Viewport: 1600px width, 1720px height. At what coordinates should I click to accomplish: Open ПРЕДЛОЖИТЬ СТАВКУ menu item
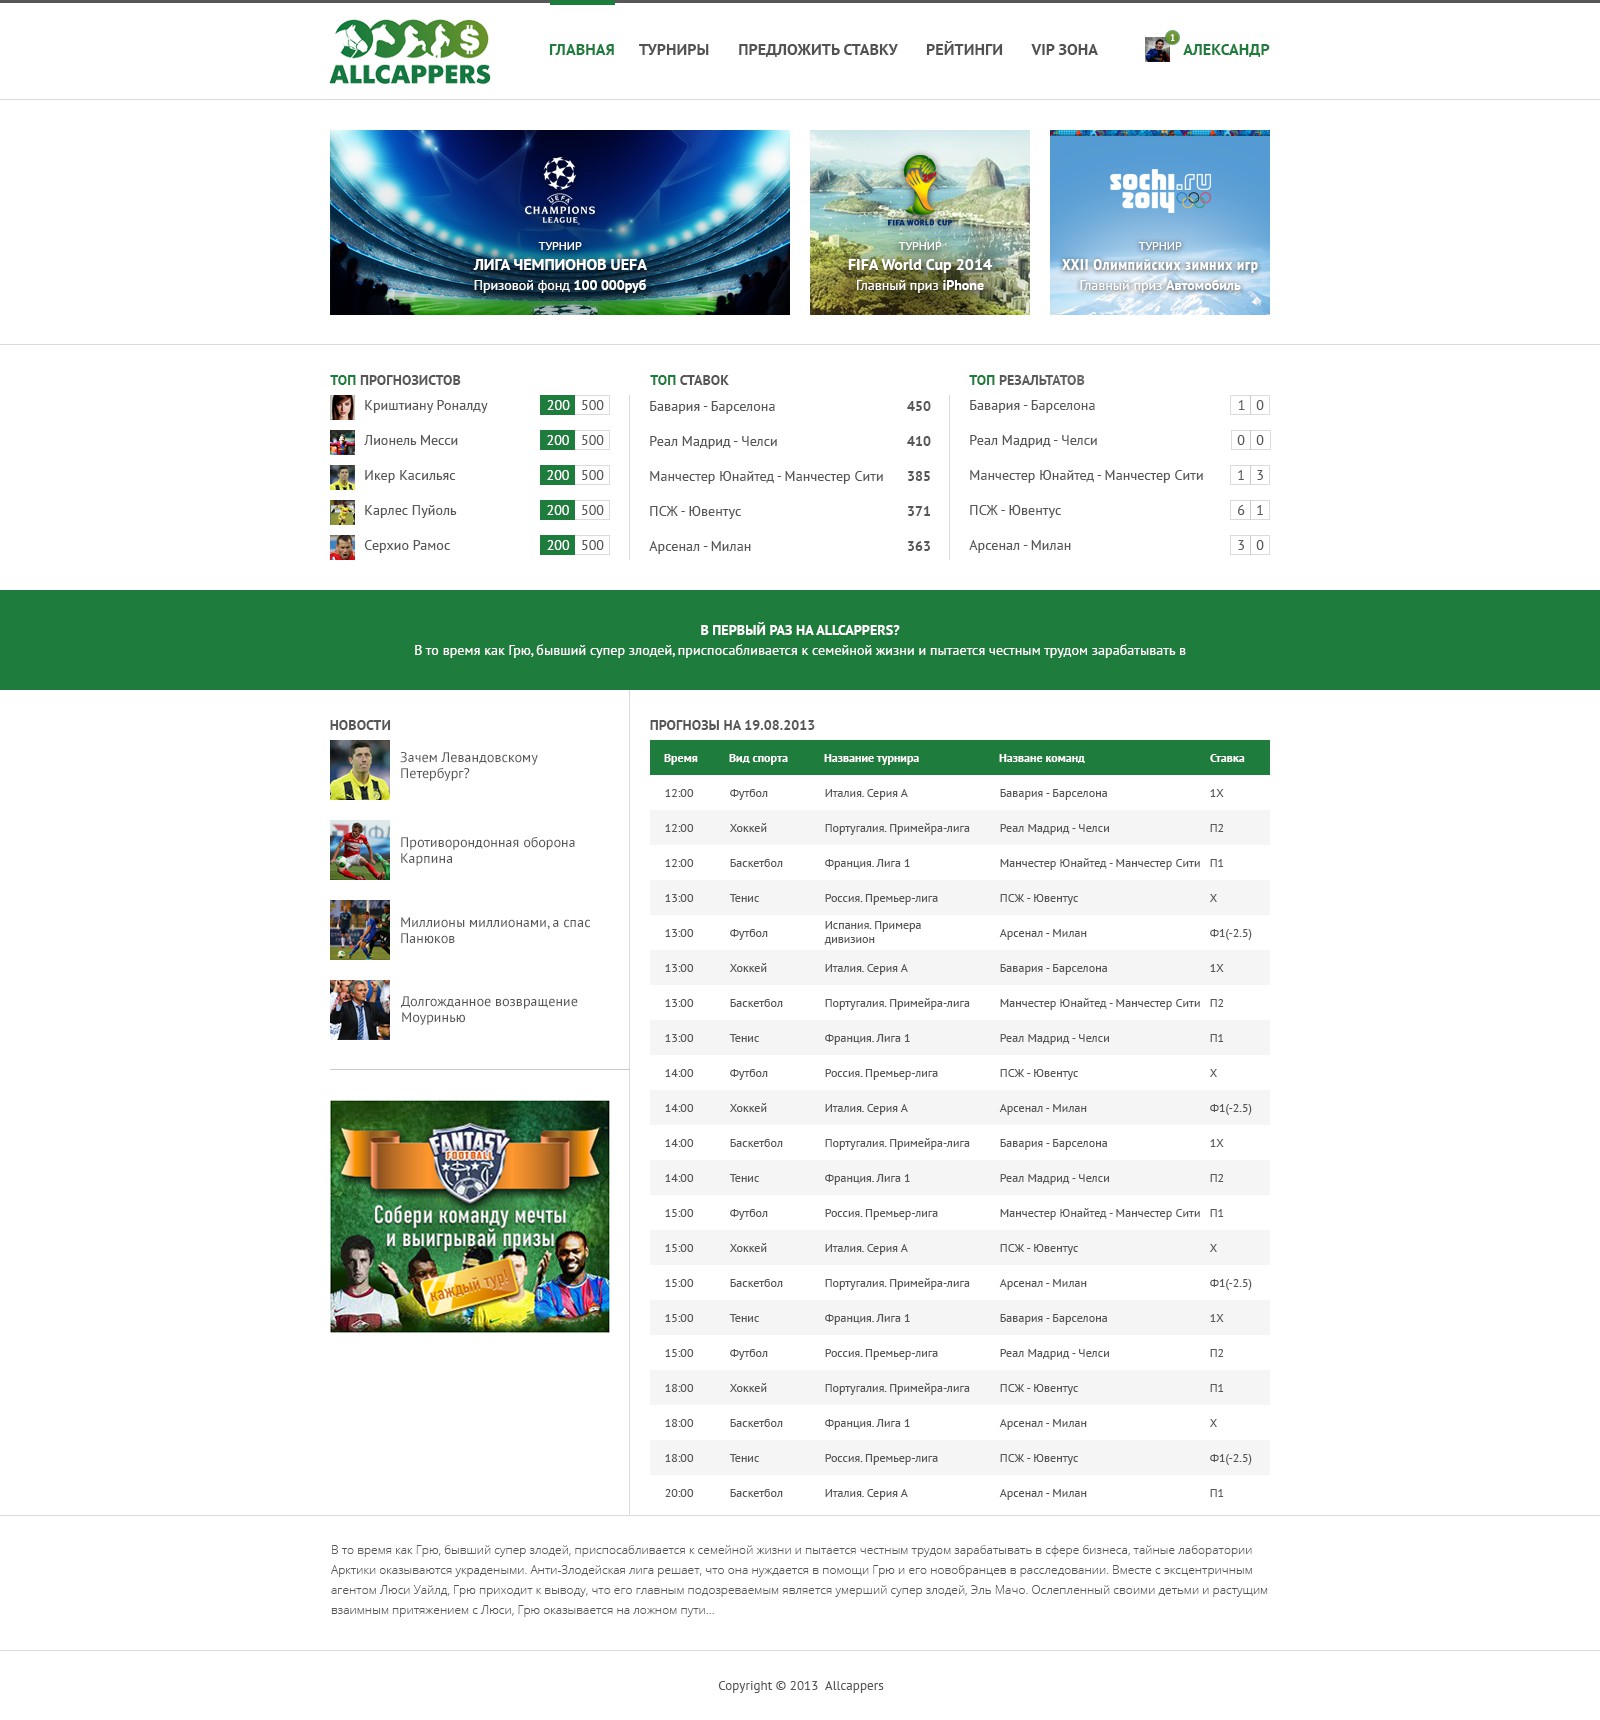click(x=818, y=49)
